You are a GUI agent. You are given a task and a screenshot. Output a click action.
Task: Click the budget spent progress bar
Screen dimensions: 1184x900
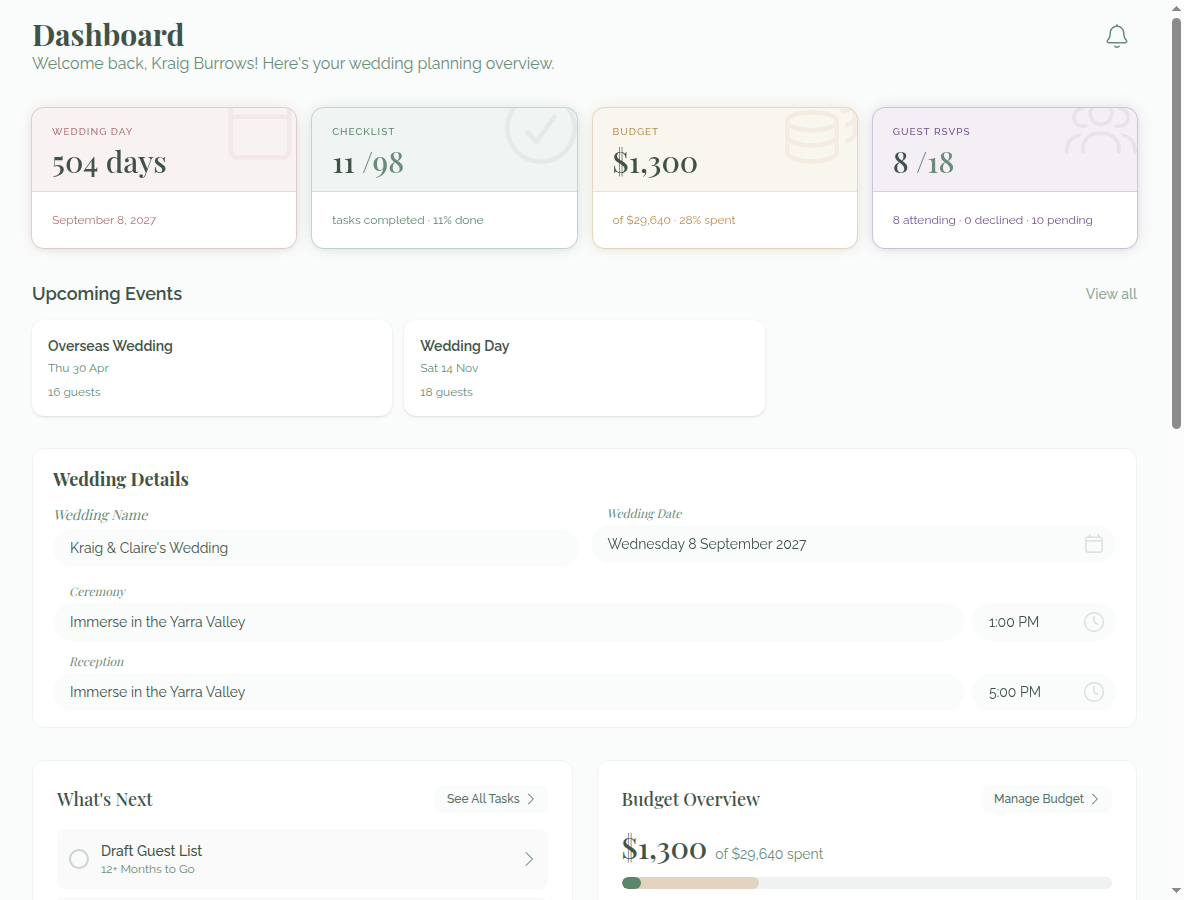click(867, 883)
